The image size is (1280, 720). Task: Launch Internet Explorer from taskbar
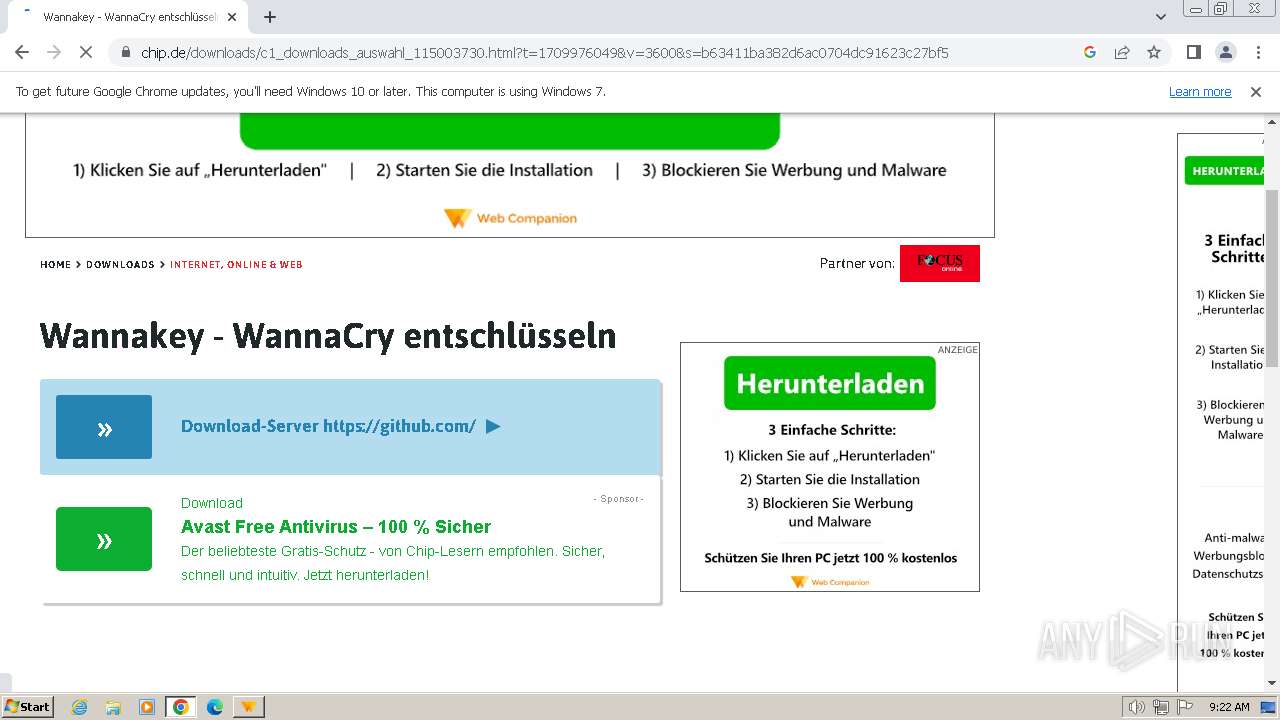[79, 707]
